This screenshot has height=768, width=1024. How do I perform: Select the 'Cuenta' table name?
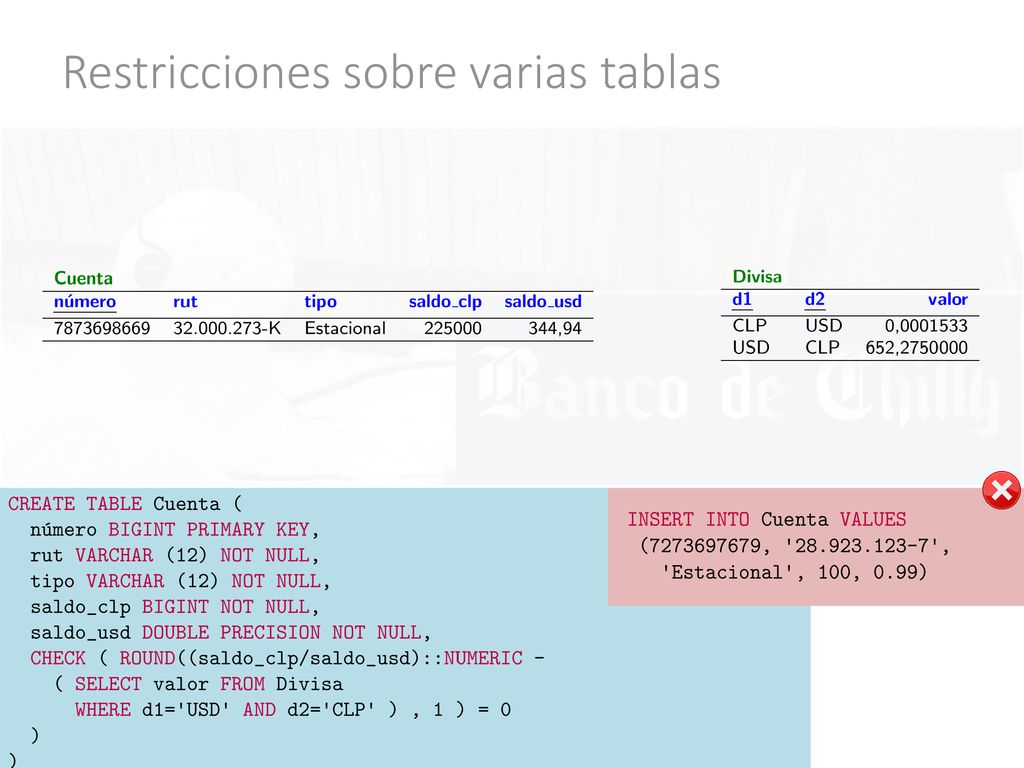point(83,278)
